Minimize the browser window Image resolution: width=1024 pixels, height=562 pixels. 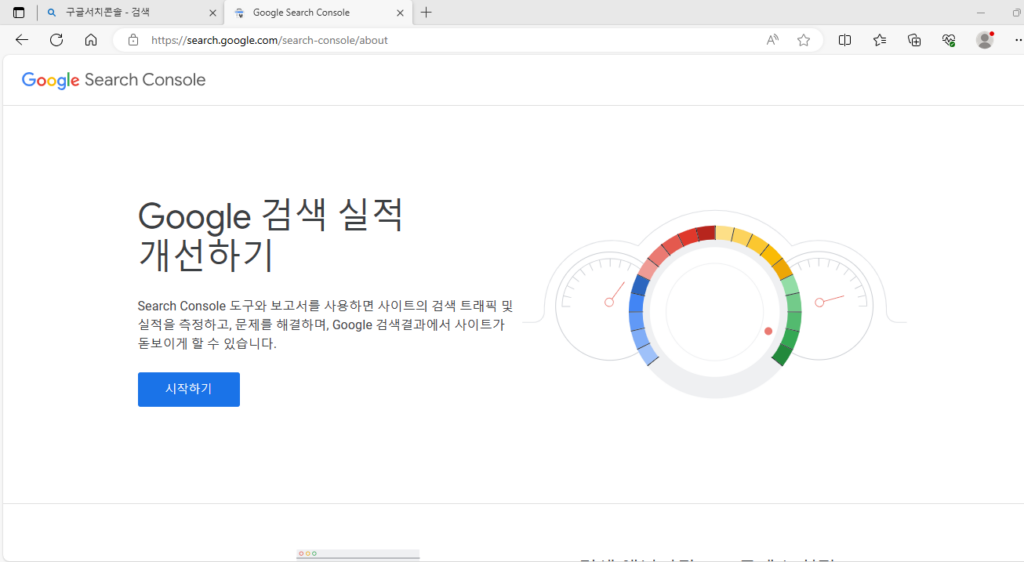[980, 12]
